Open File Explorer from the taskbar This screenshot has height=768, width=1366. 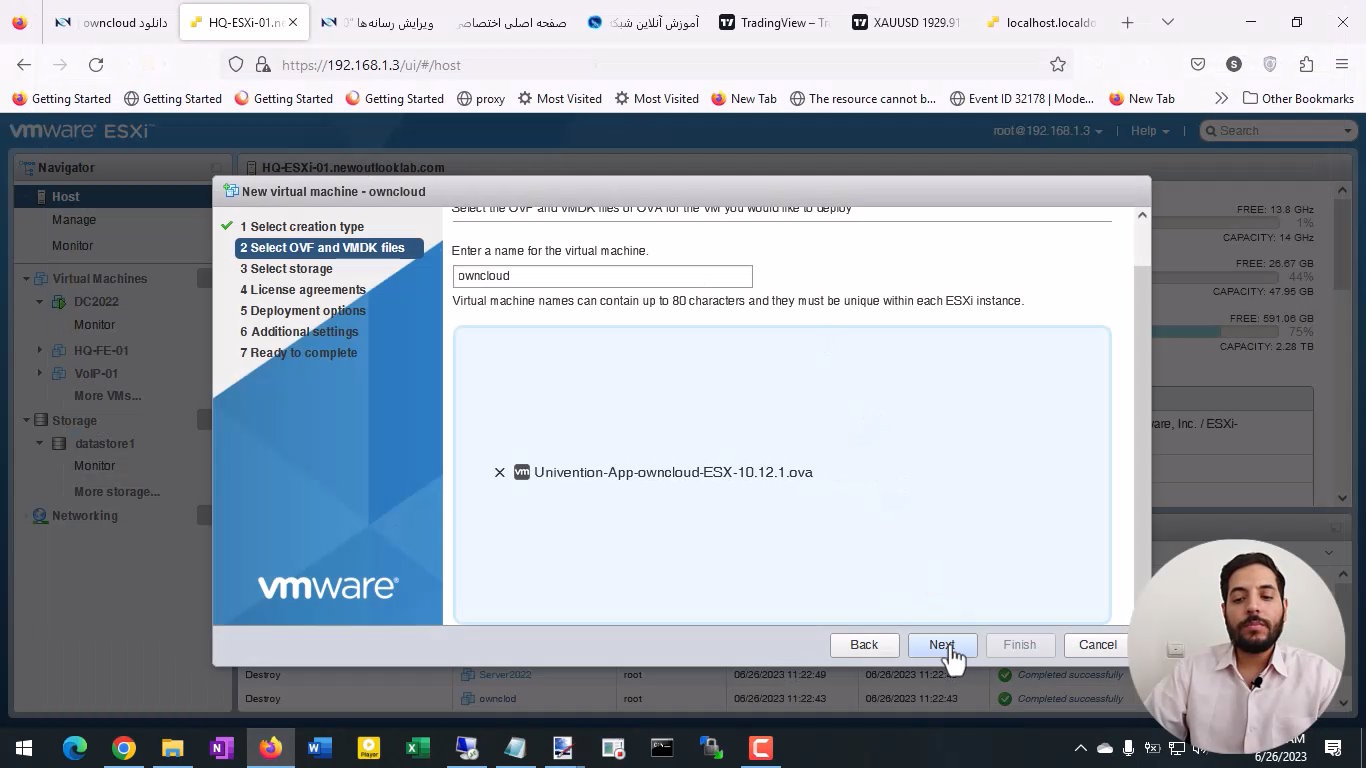coord(173,747)
